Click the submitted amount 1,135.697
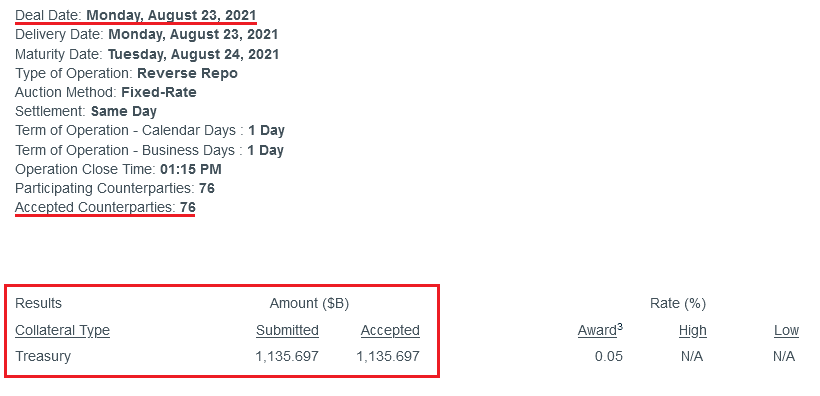This screenshot has height=396, width=820. [x=287, y=356]
